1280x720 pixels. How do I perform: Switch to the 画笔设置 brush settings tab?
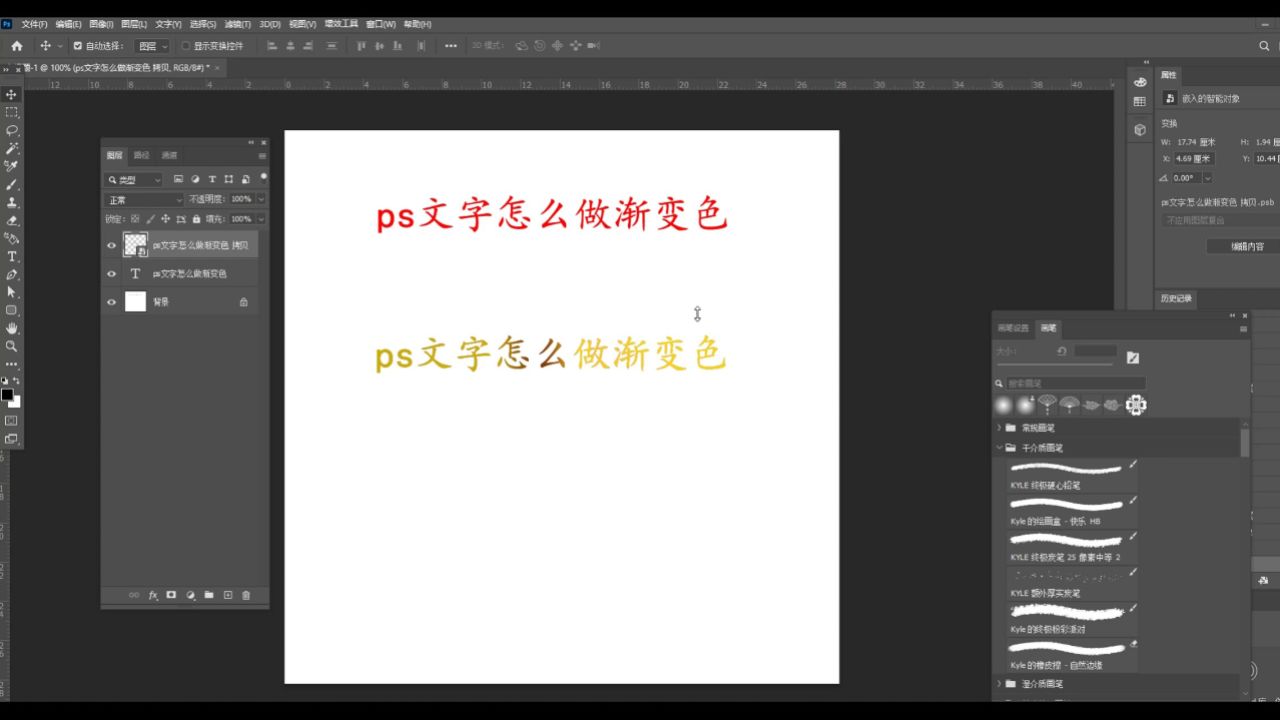pos(1013,327)
